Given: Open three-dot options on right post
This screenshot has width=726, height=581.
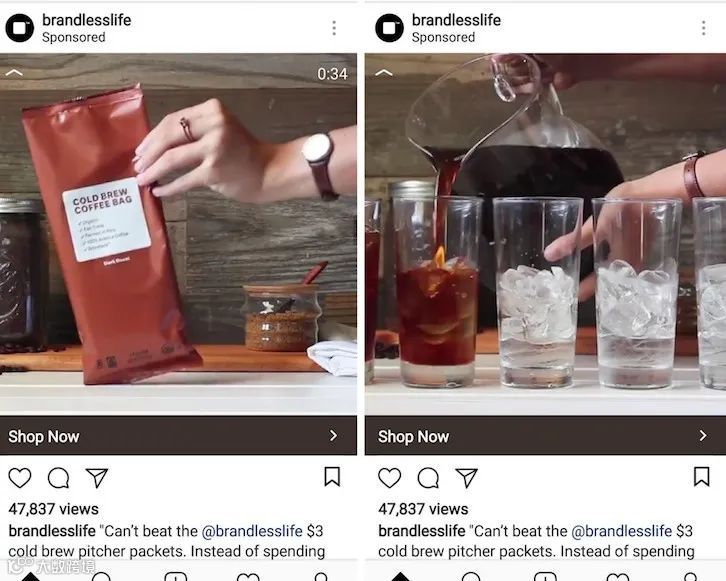Looking at the screenshot, I should 703,28.
